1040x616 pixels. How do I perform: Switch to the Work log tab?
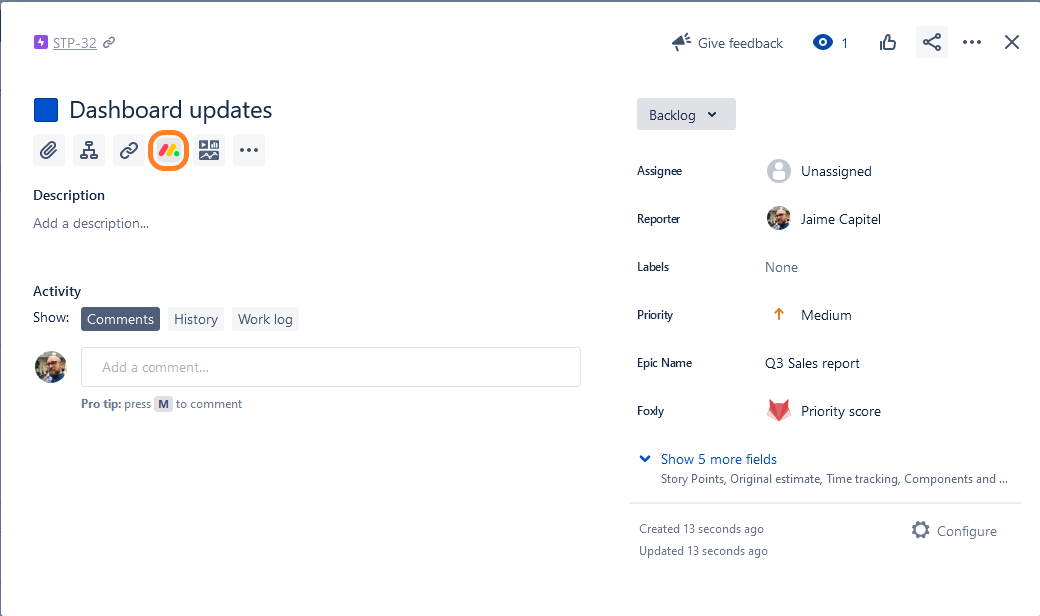[265, 319]
